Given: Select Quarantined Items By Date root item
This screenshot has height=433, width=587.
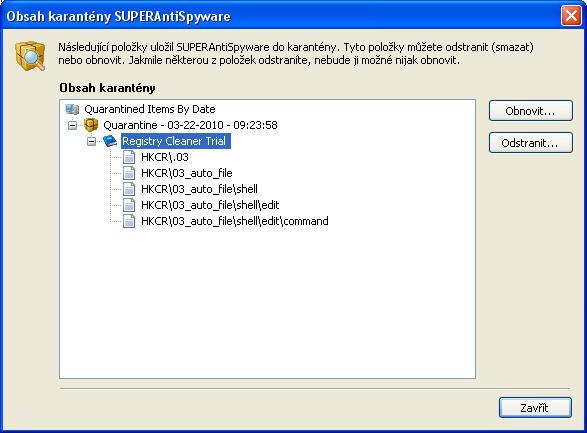Looking at the screenshot, I should (150, 109).
